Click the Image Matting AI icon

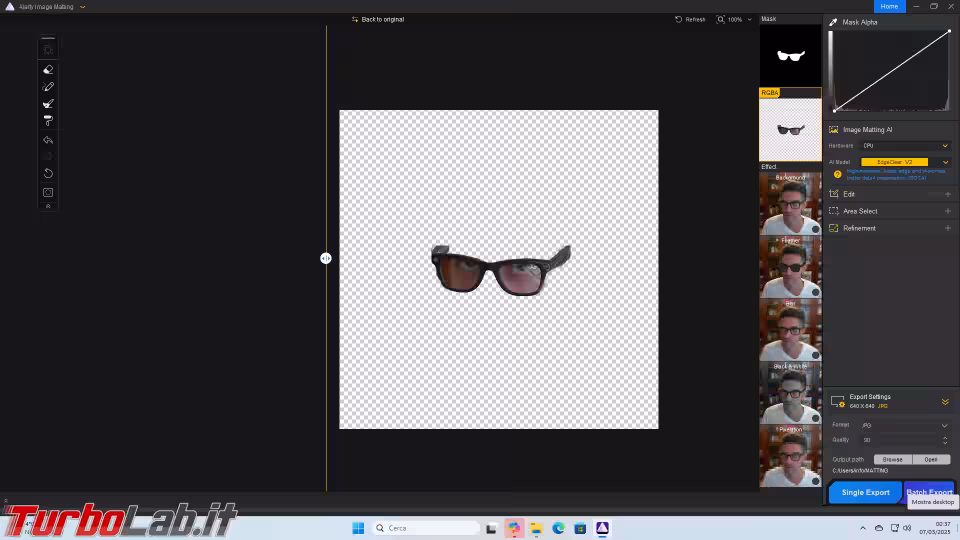[833, 130]
